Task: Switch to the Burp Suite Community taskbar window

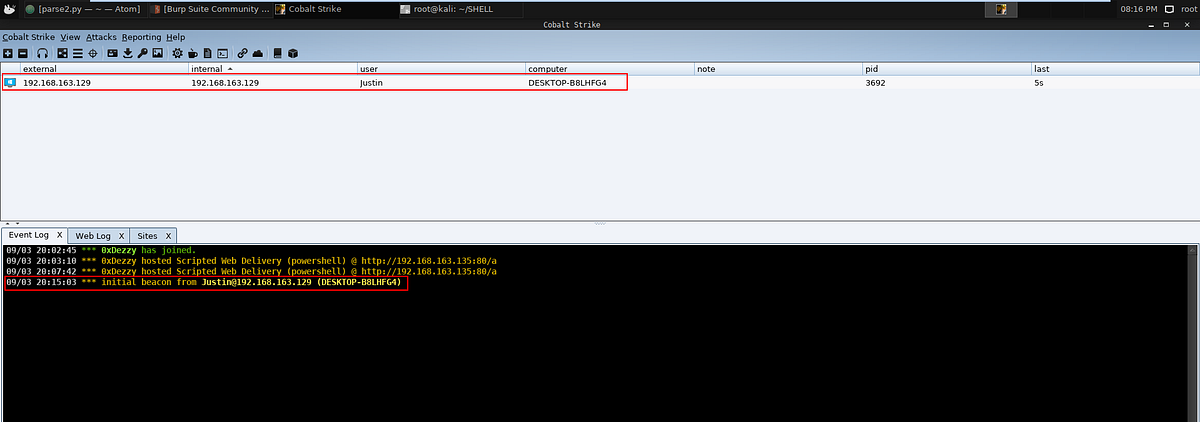Action: tap(210, 9)
